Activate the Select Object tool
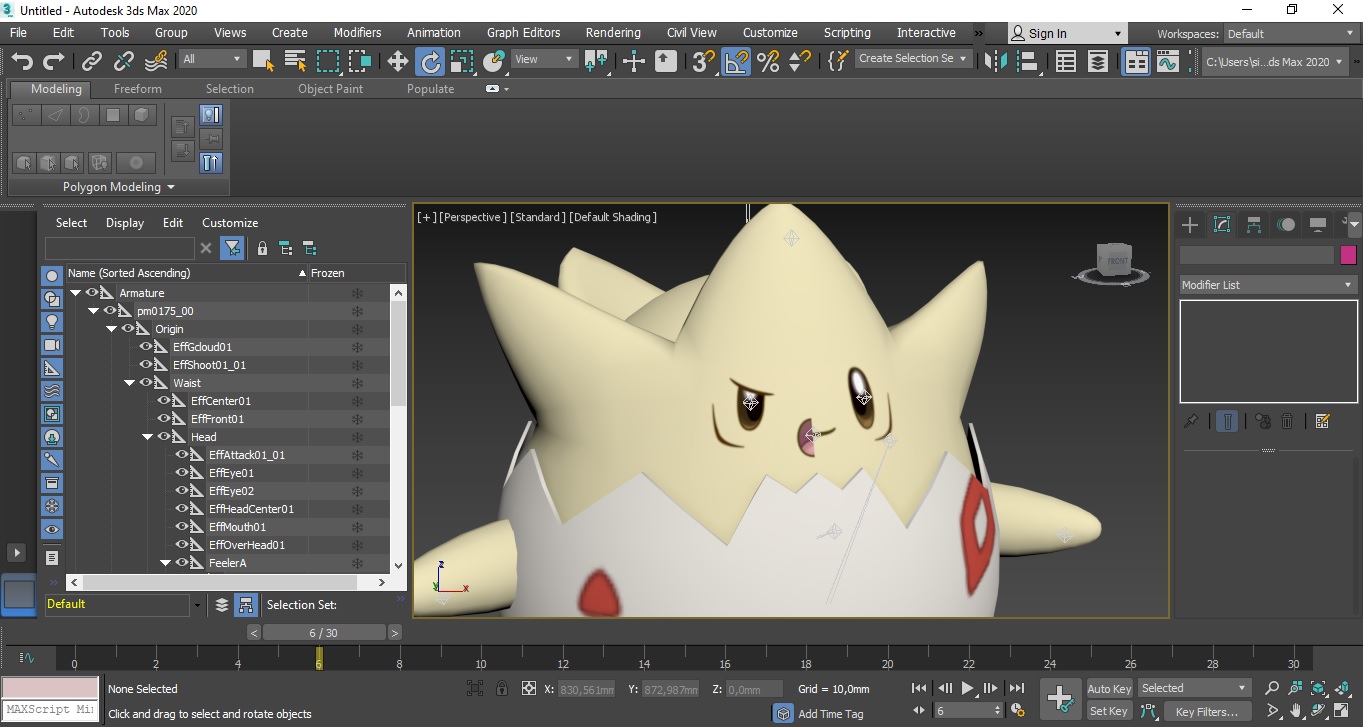The height and width of the screenshot is (727, 1363). point(264,62)
